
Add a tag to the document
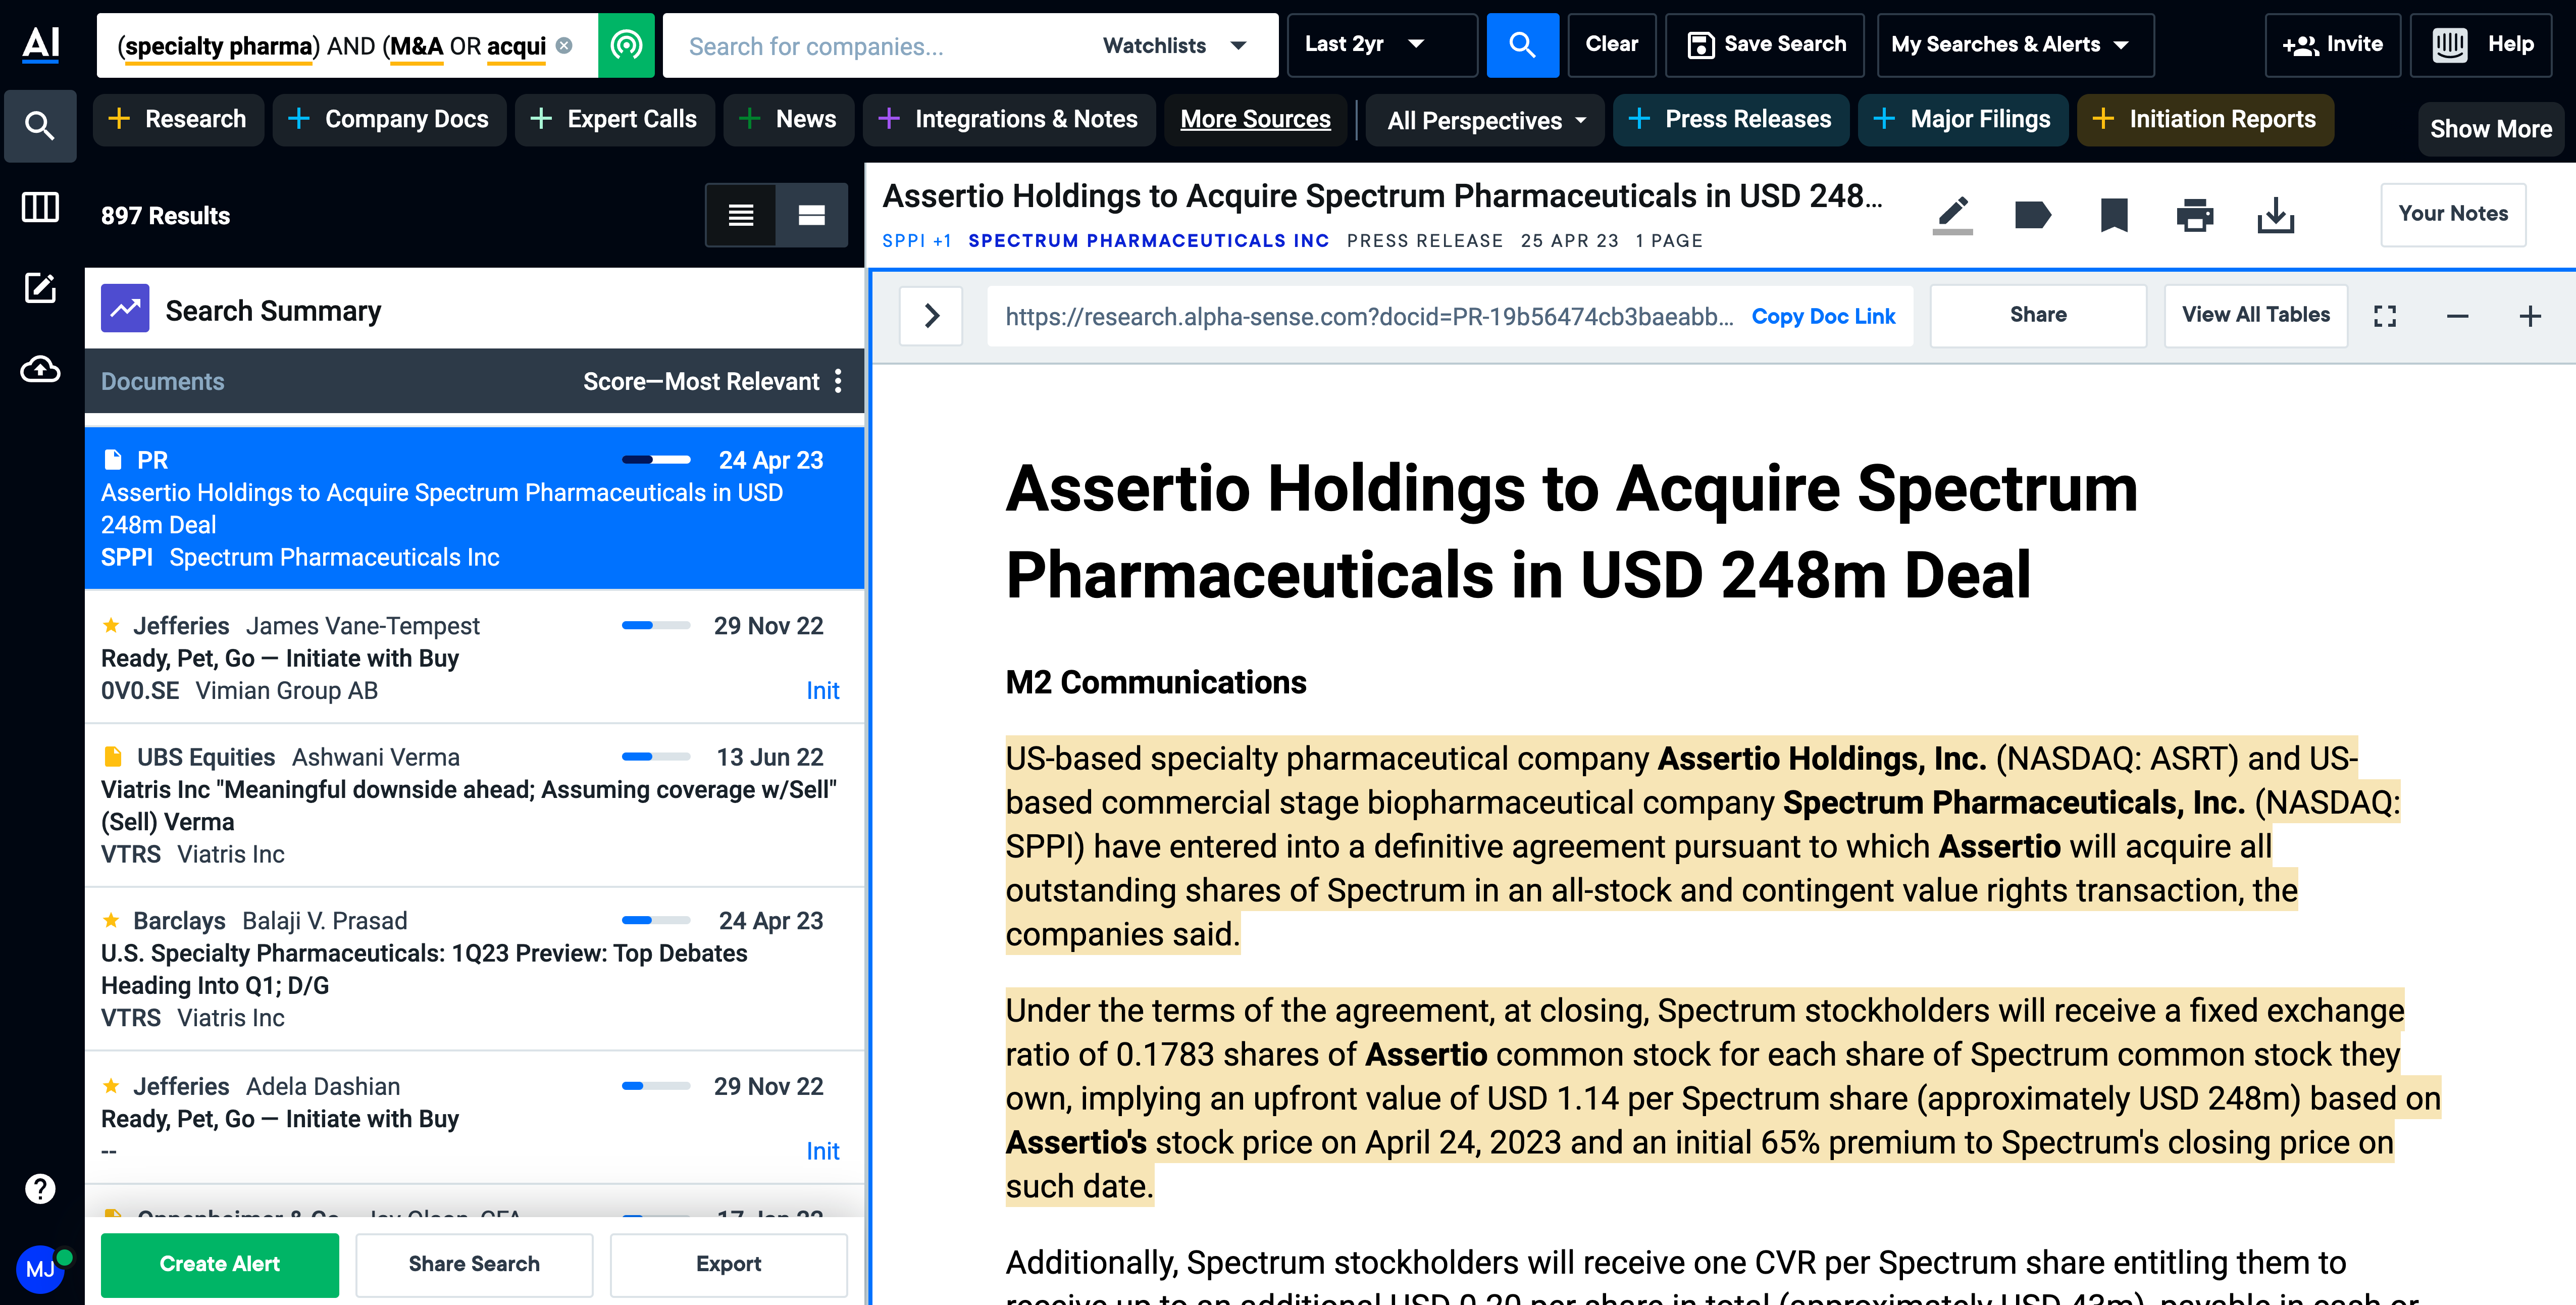(2032, 215)
